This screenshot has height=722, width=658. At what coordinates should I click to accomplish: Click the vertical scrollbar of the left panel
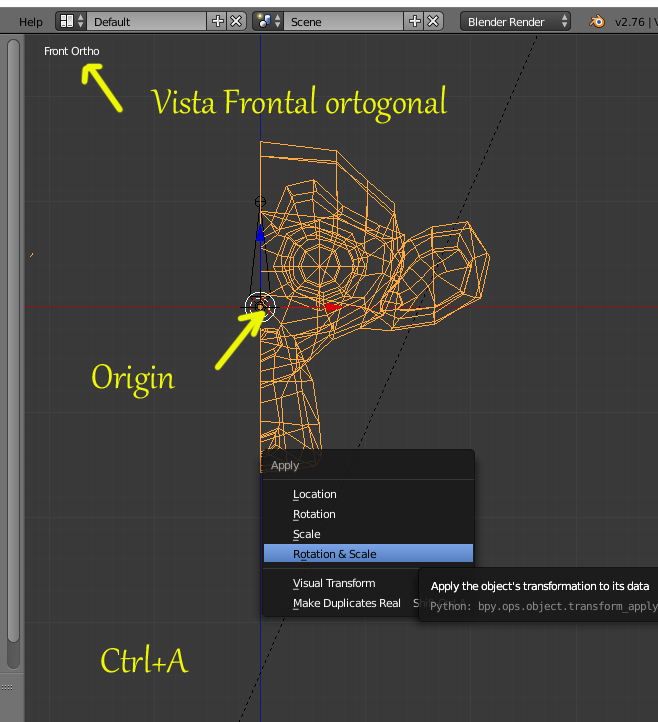[13, 341]
